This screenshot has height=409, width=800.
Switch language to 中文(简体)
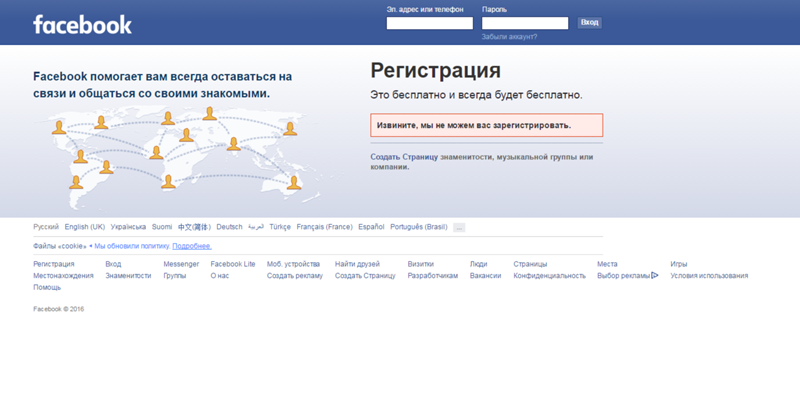[194, 227]
